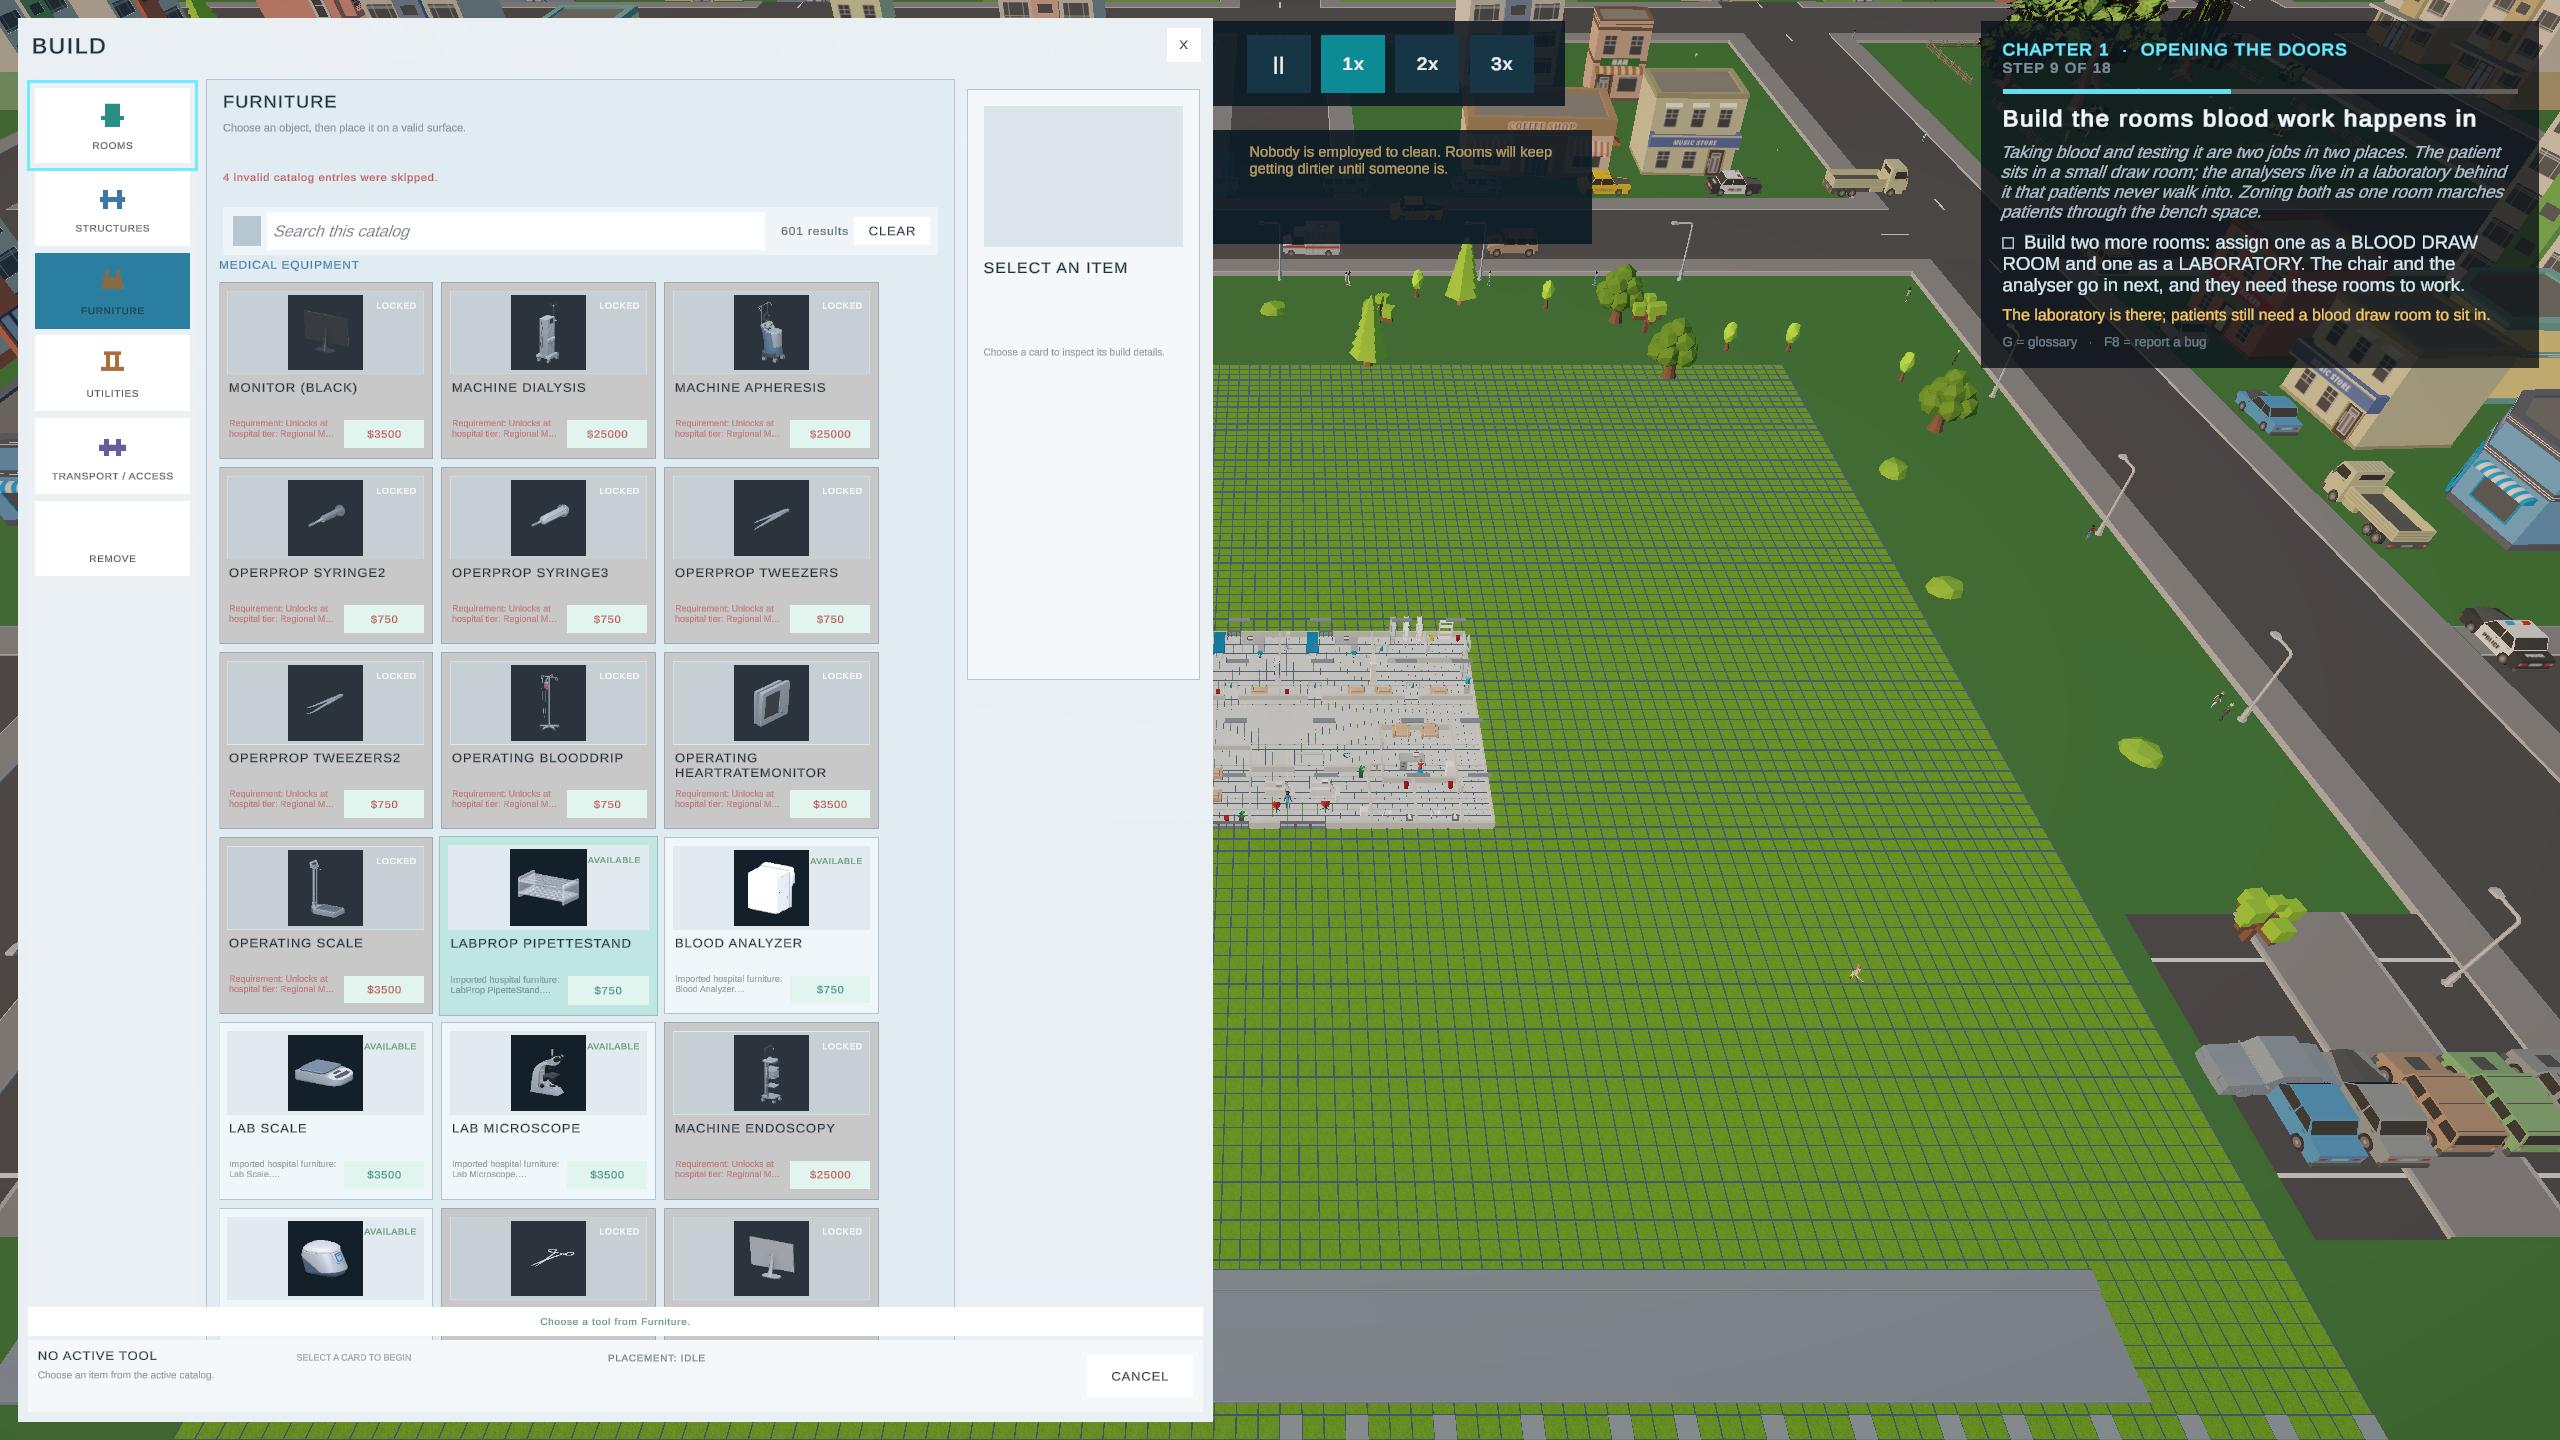Tick the Build two more rooms objective checkbox
Image resolution: width=2560 pixels, height=1440 pixels.
[2008, 243]
